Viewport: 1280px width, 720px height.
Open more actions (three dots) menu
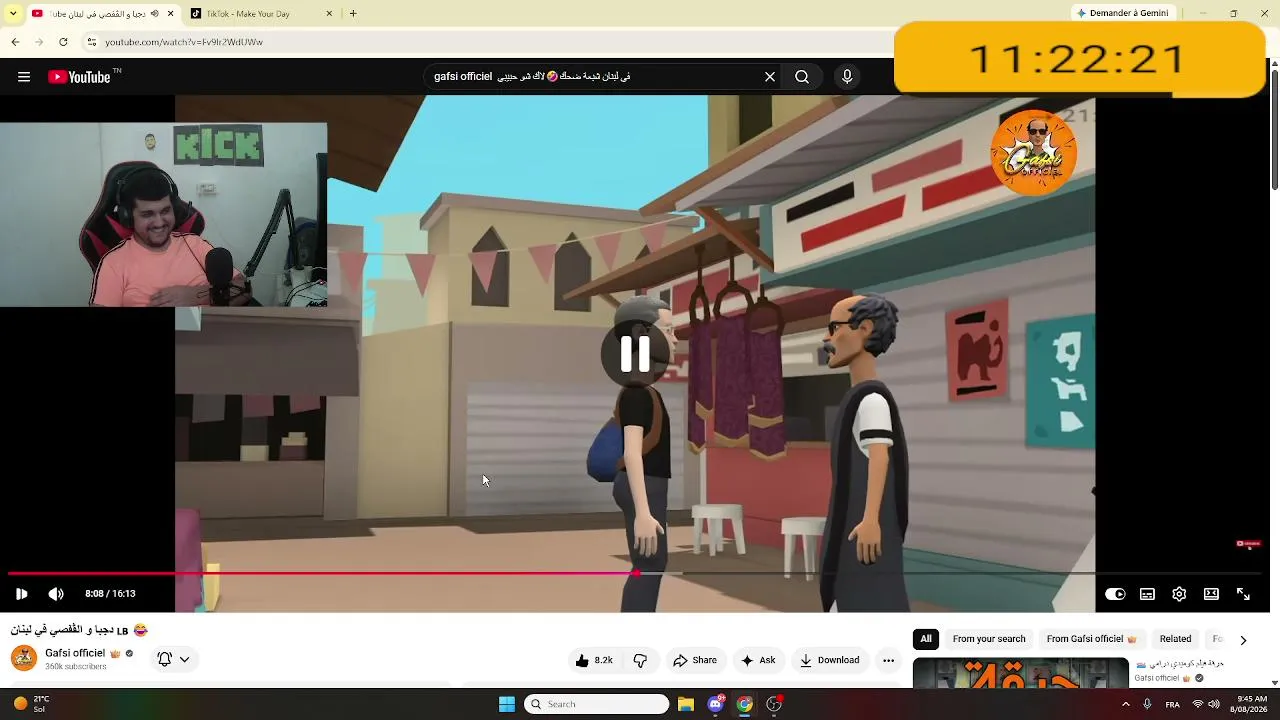(x=888, y=660)
